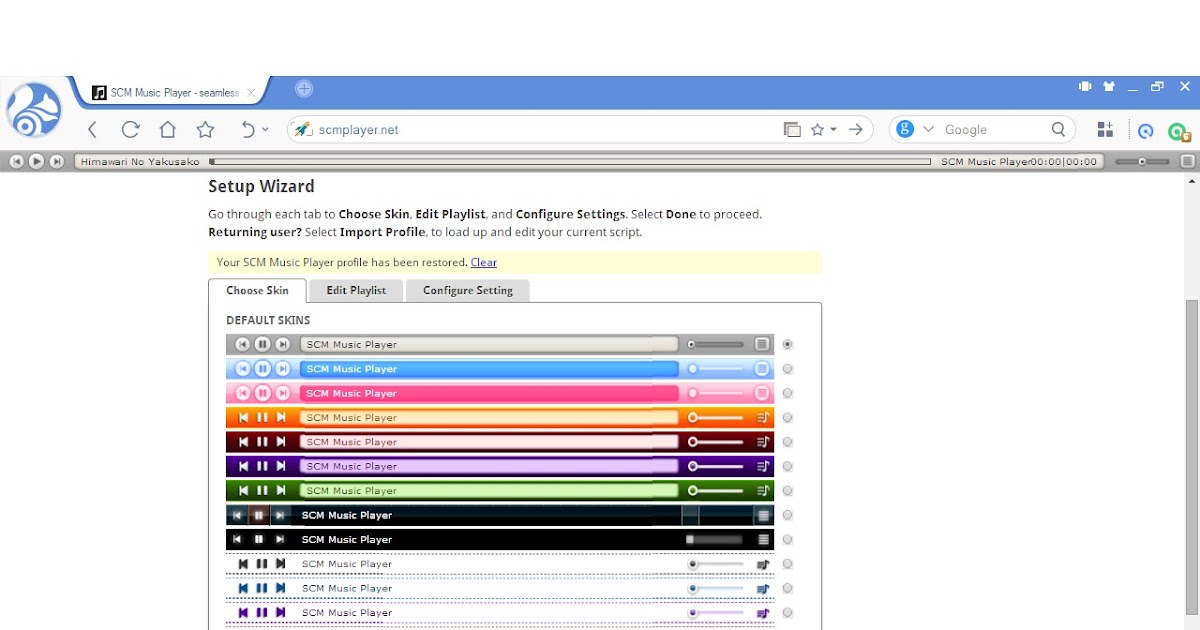Click the magnifier search icon
Screen dimensions: 1200x630
click(1059, 129)
